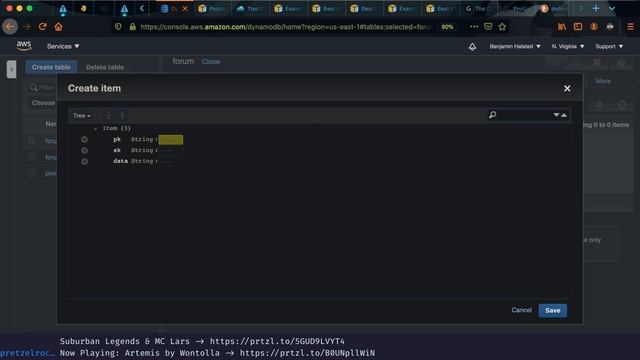Image resolution: width=640 pixels, height=360 pixels.
Task: Click the address bar URL
Action: [285, 27]
